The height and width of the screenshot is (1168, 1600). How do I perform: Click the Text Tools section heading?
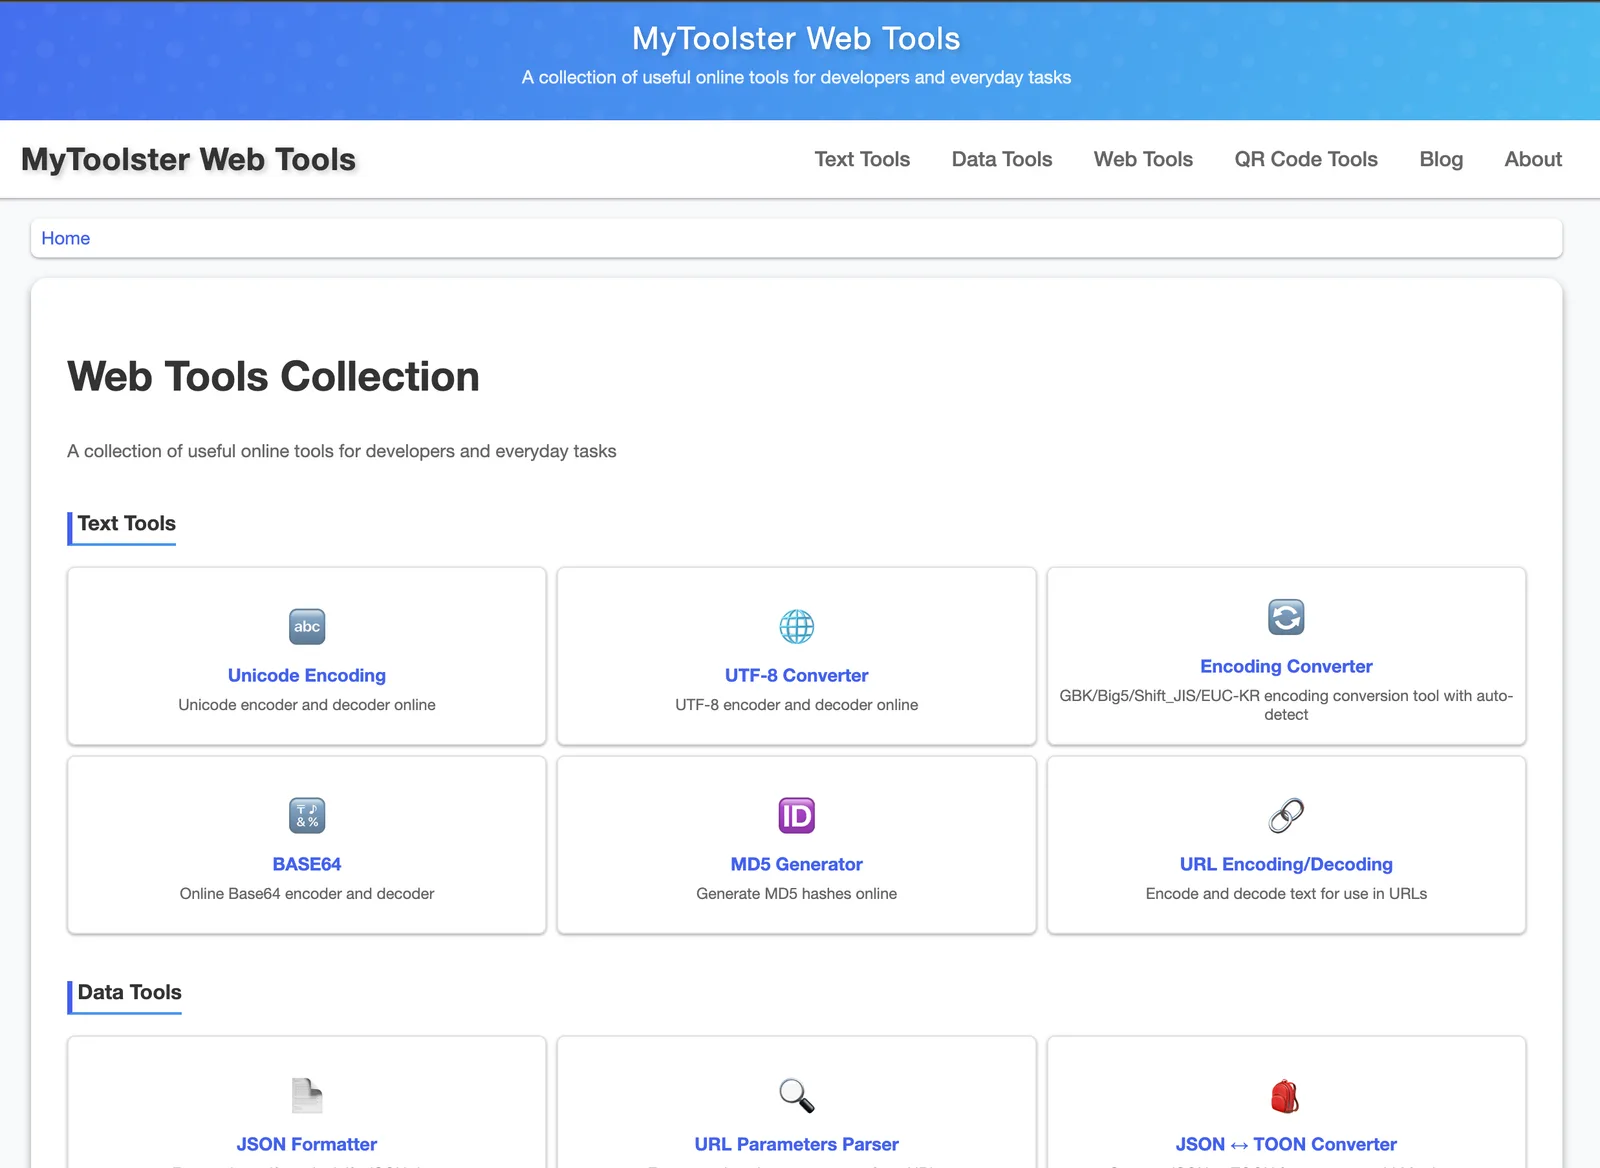tap(127, 524)
